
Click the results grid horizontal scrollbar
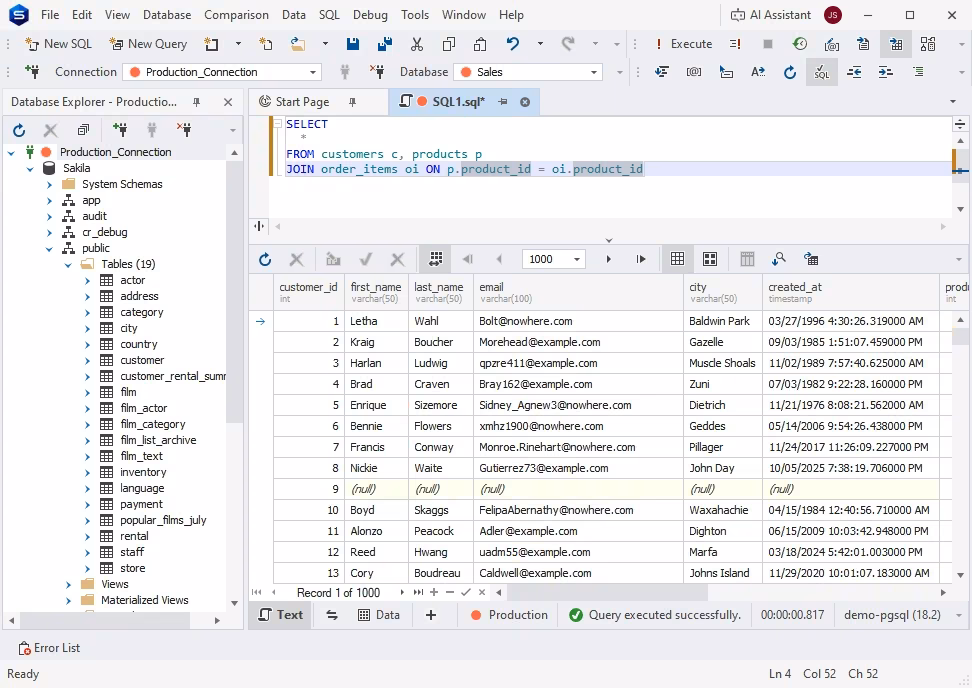[x=608, y=593]
